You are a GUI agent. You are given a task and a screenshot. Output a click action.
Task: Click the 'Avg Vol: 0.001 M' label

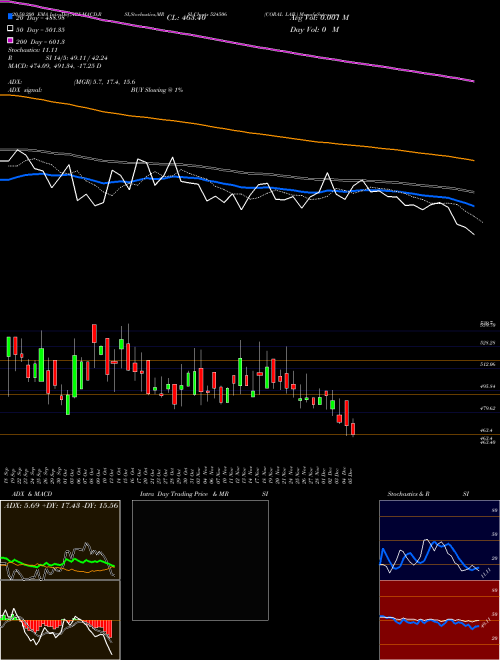(320, 18)
